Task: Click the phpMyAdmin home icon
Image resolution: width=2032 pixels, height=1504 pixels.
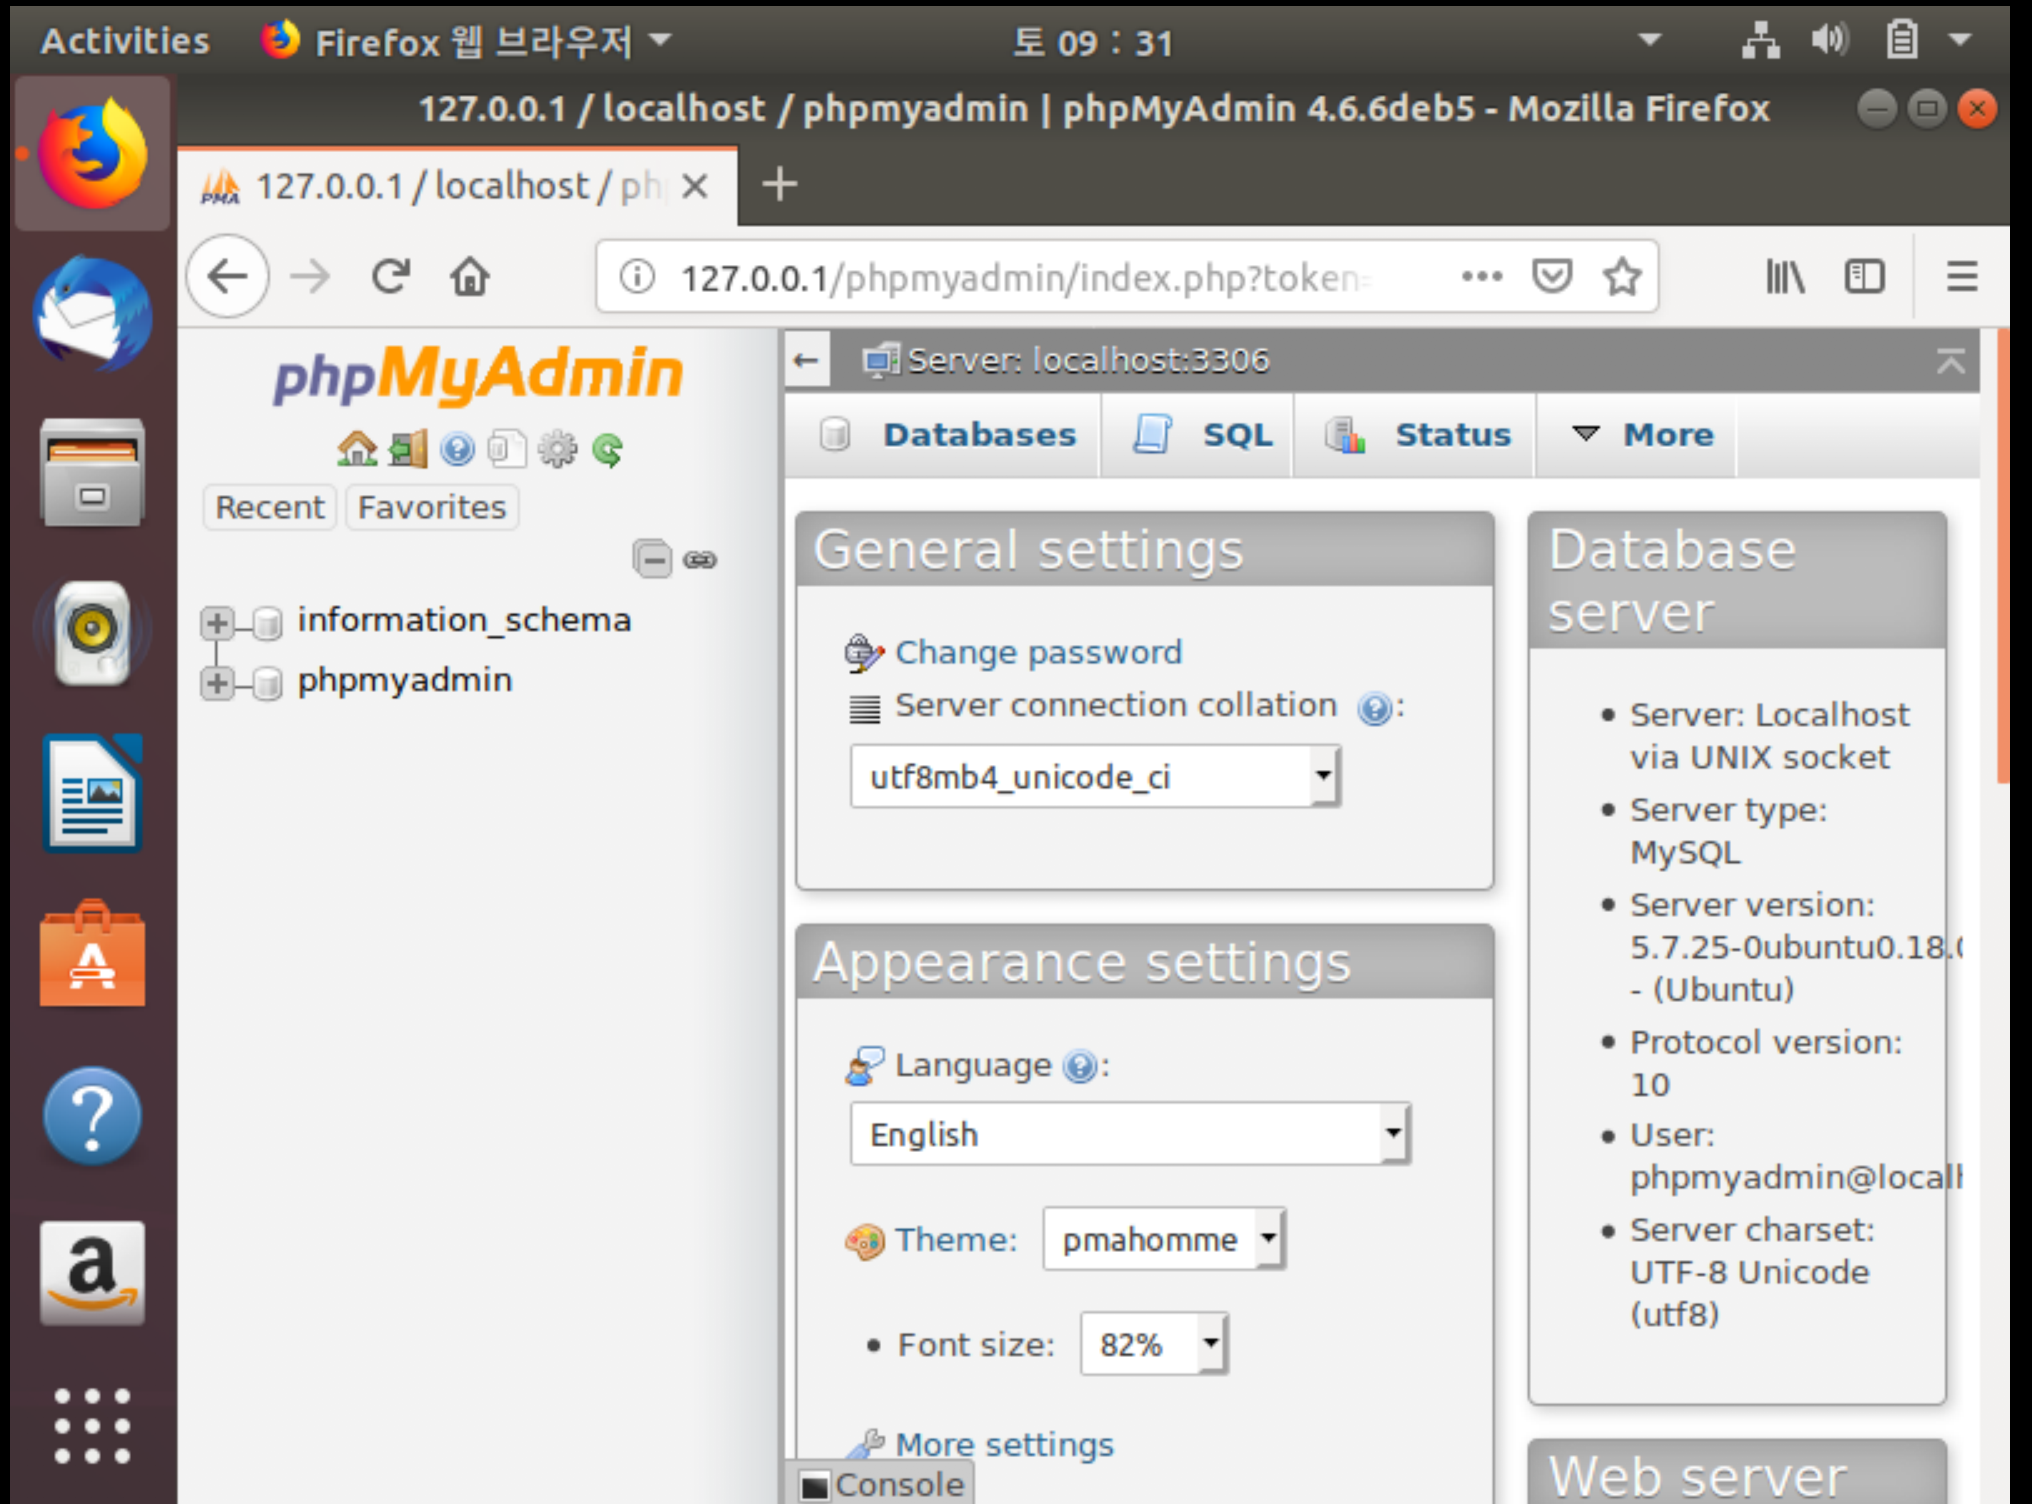Action: pos(357,449)
